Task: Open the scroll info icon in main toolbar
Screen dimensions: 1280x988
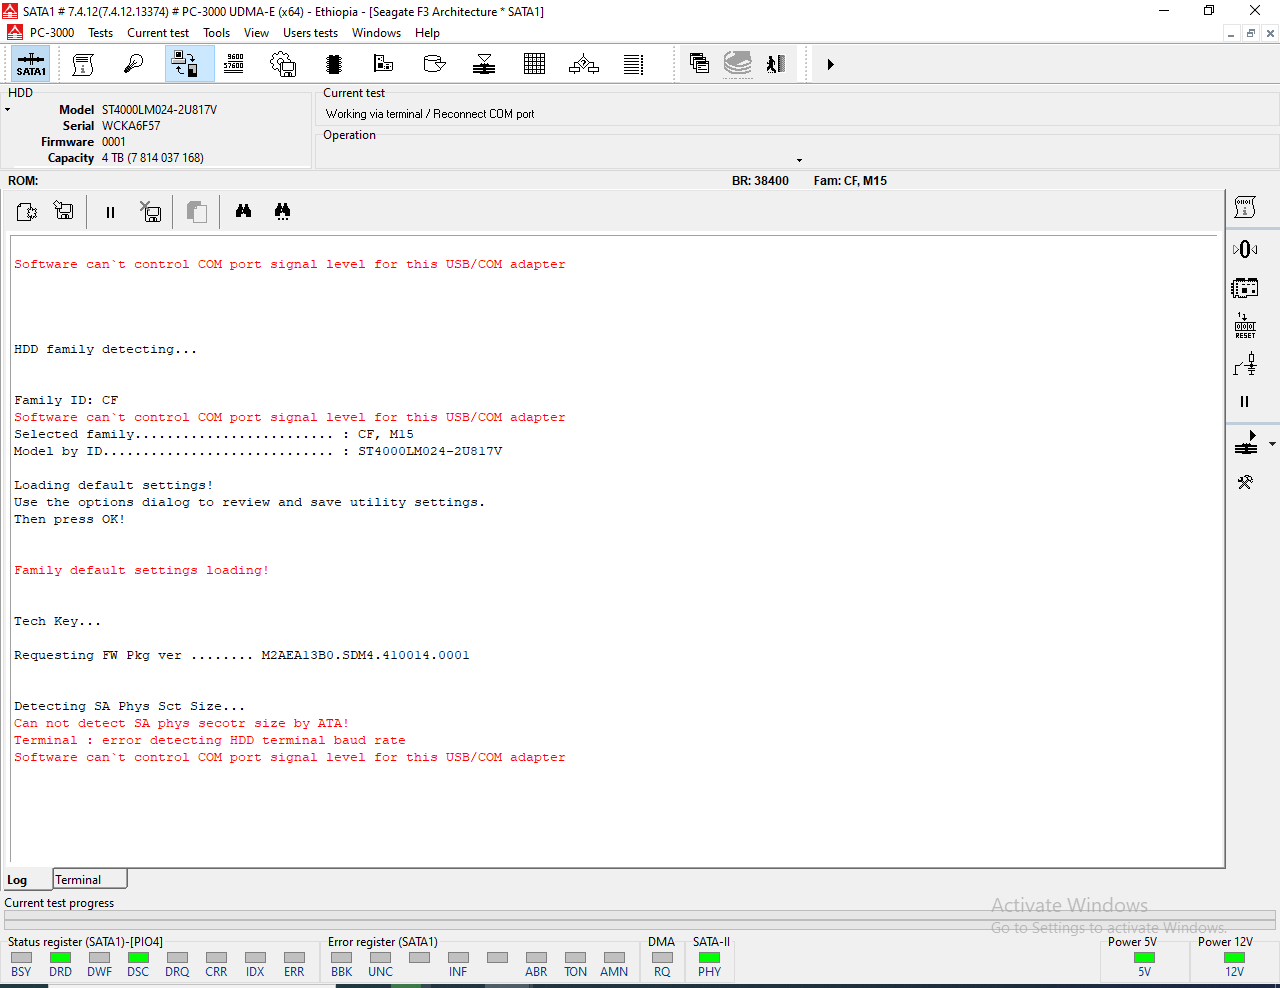Action: (x=83, y=64)
